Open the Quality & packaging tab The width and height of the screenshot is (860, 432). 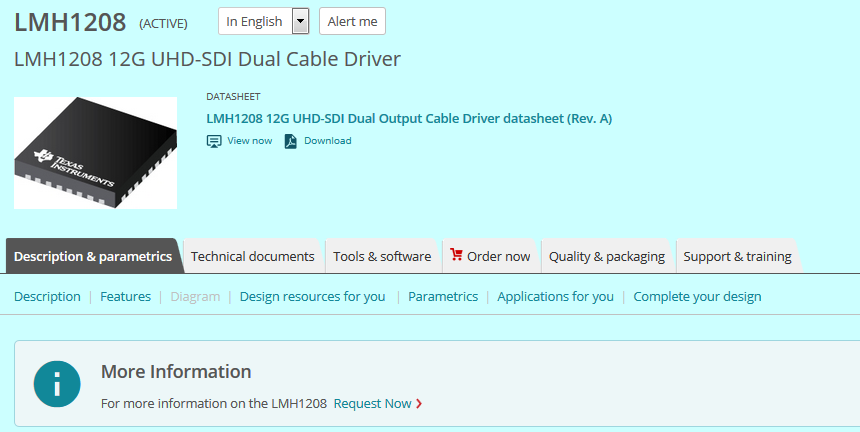[607, 256]
